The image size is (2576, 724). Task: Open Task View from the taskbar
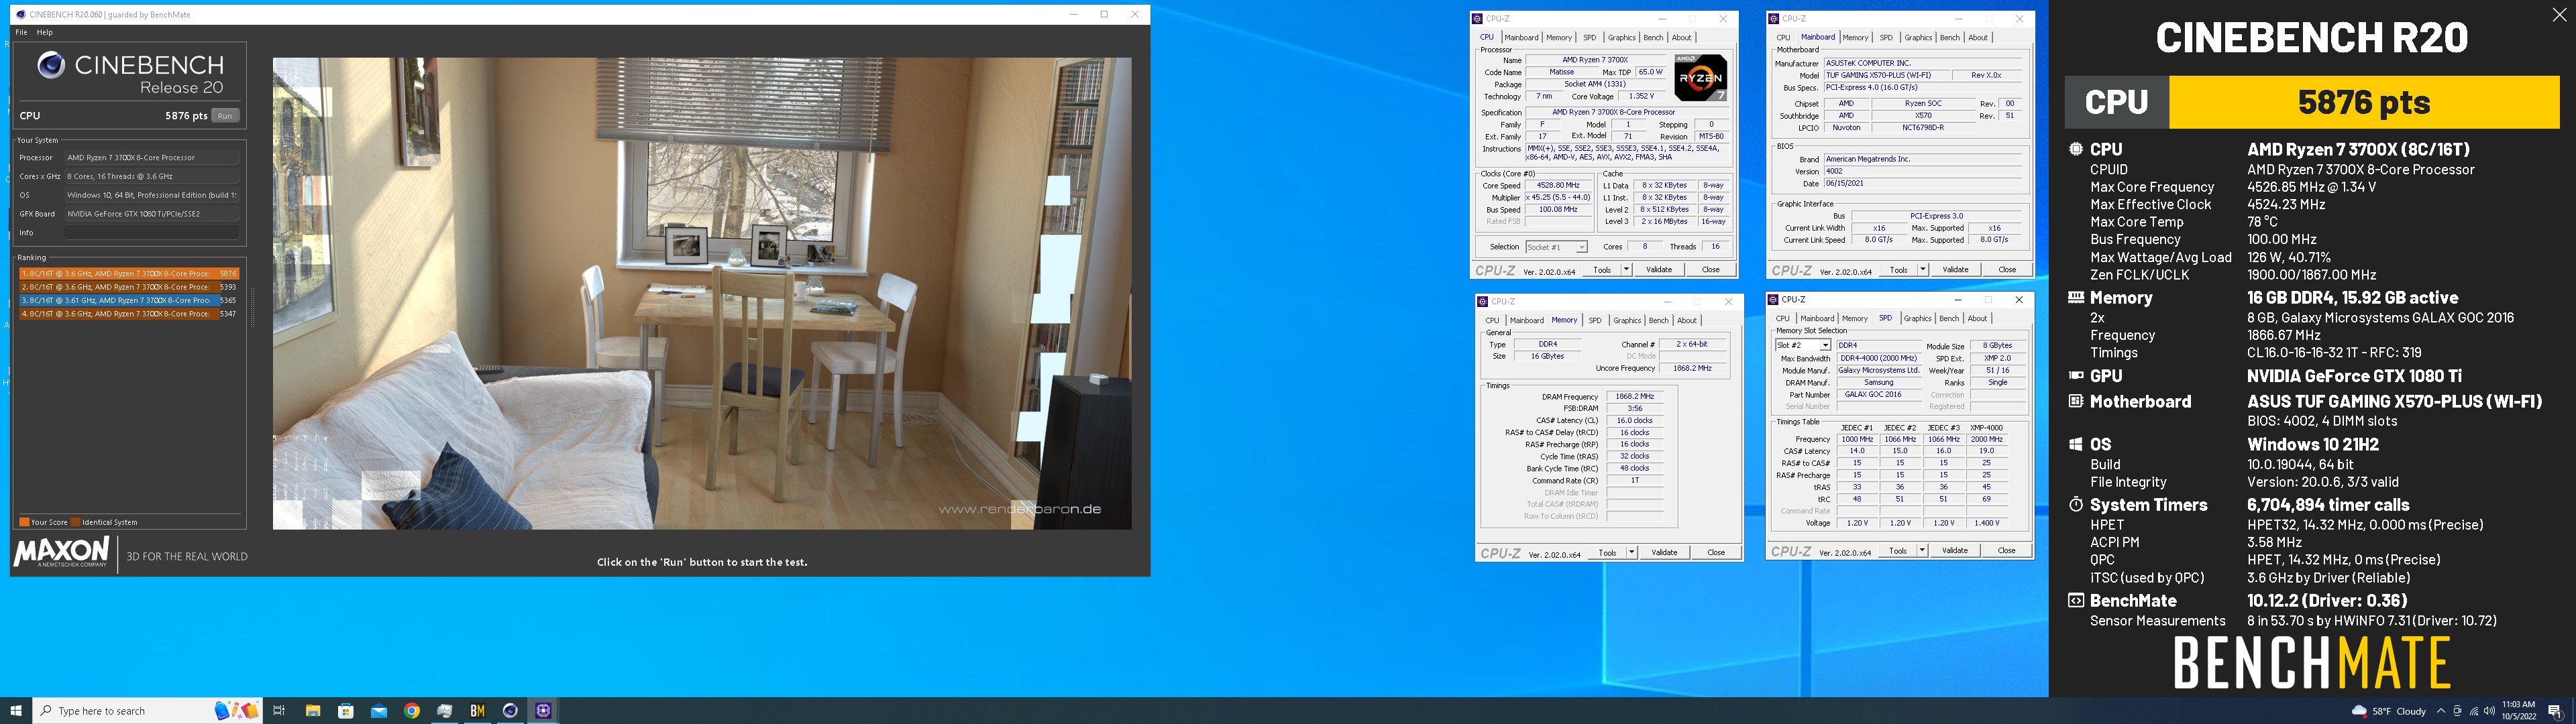(279, 711)
